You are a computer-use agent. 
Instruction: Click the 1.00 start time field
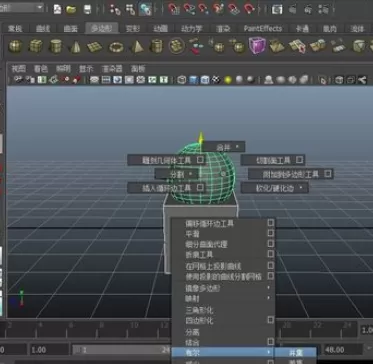point(49,350)
